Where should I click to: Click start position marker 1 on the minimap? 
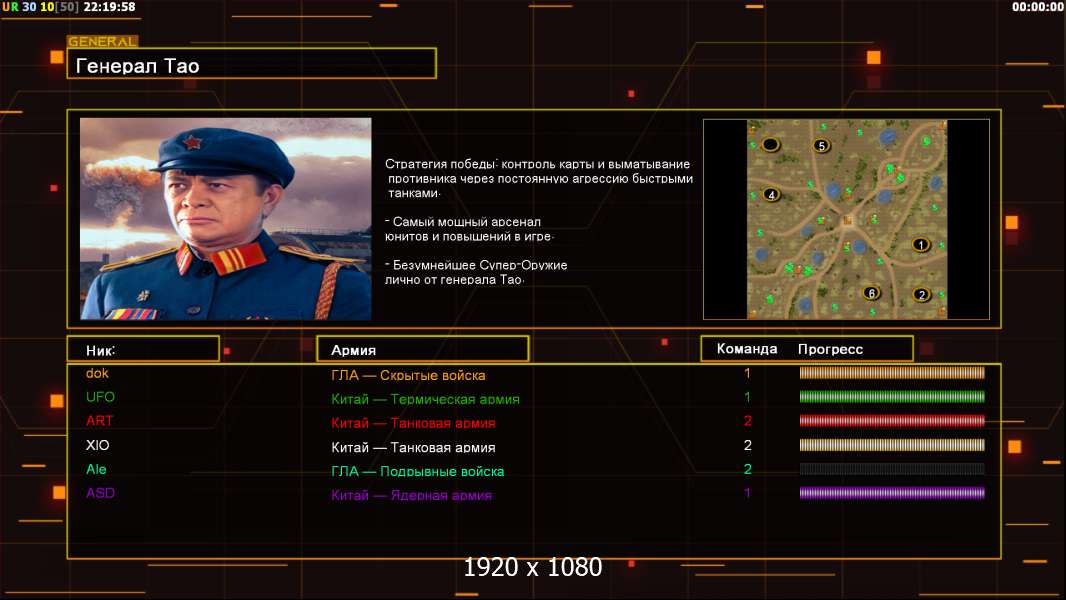[x=921, y=245]
